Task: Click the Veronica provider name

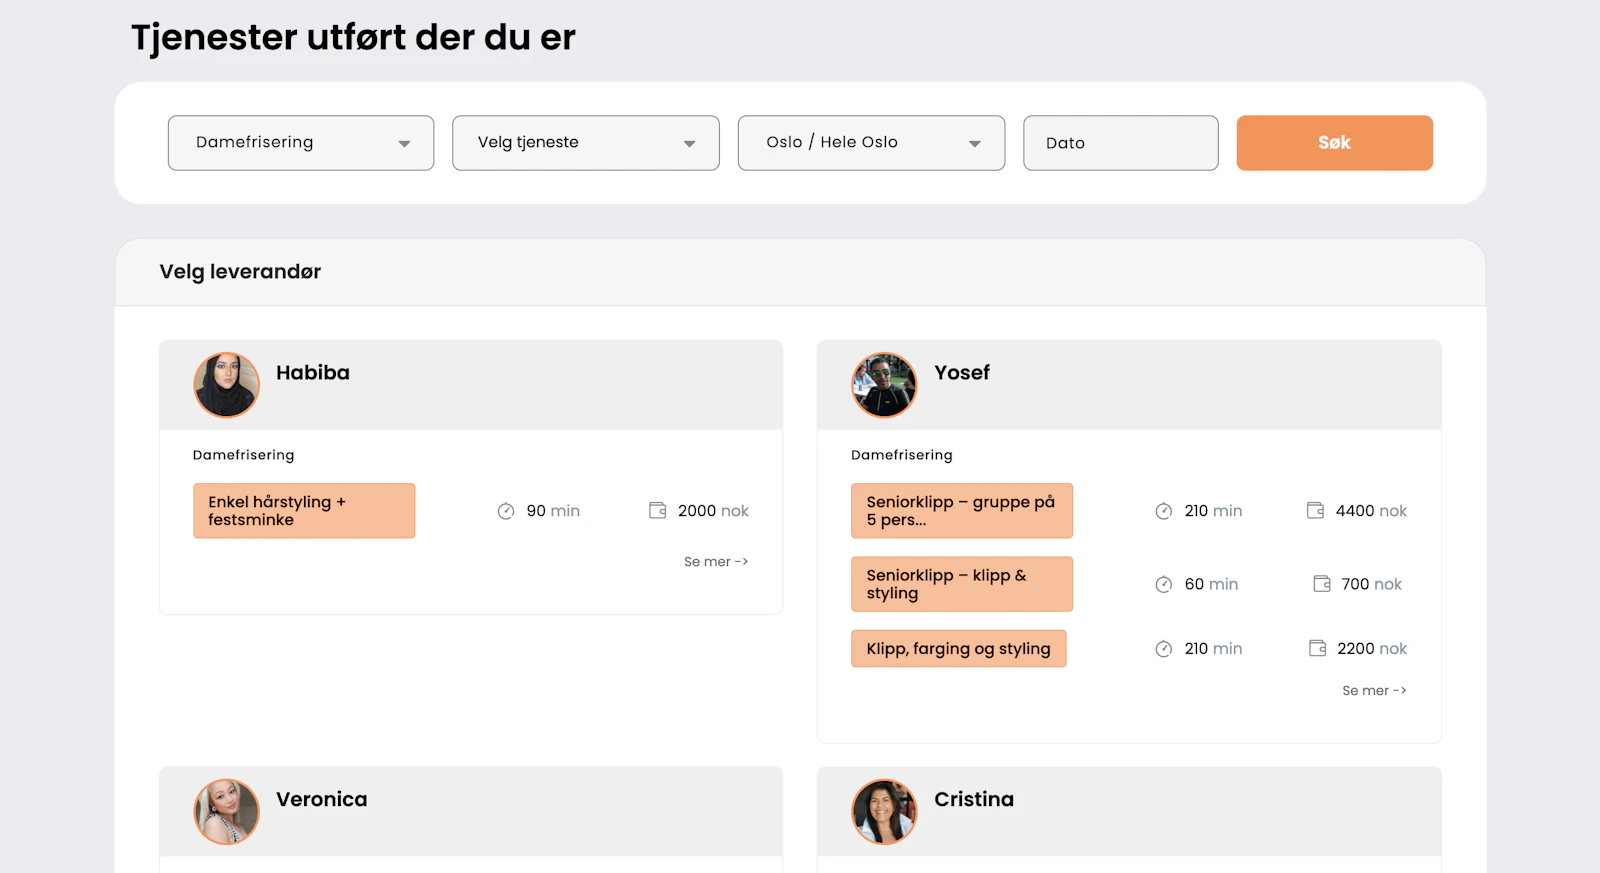Action: (x=322, y=800)
